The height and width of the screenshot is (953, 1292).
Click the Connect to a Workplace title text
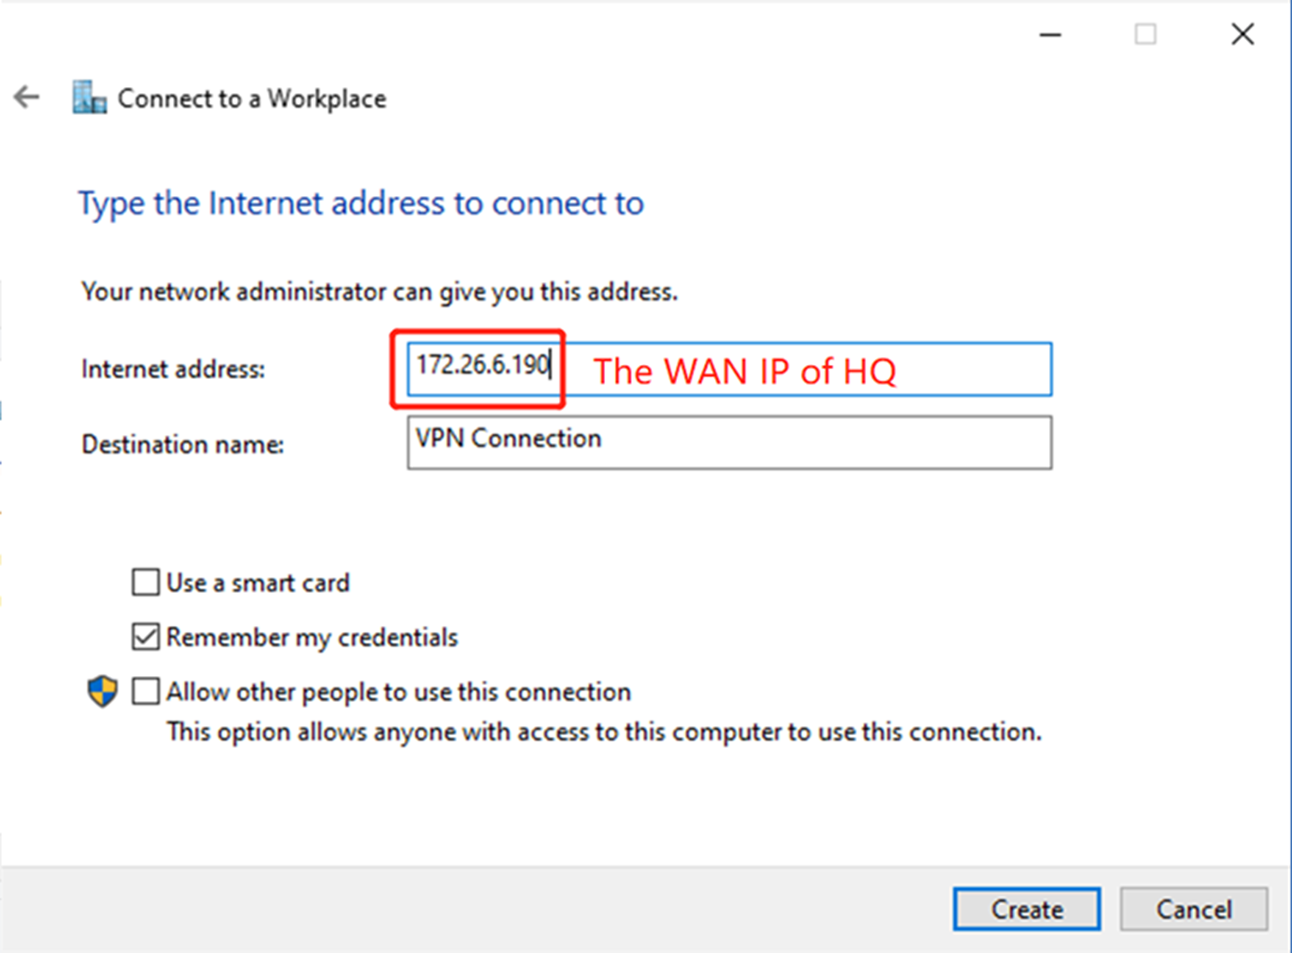coord(251,98)
